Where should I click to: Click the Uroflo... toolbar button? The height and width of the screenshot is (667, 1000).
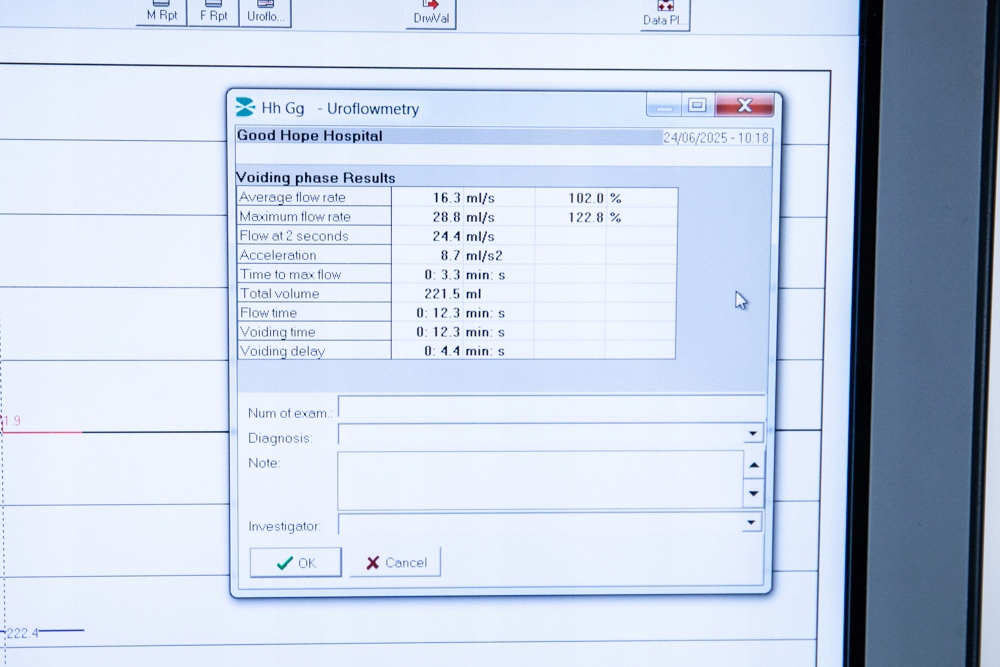pyautogui.click(x=265, y=13)
